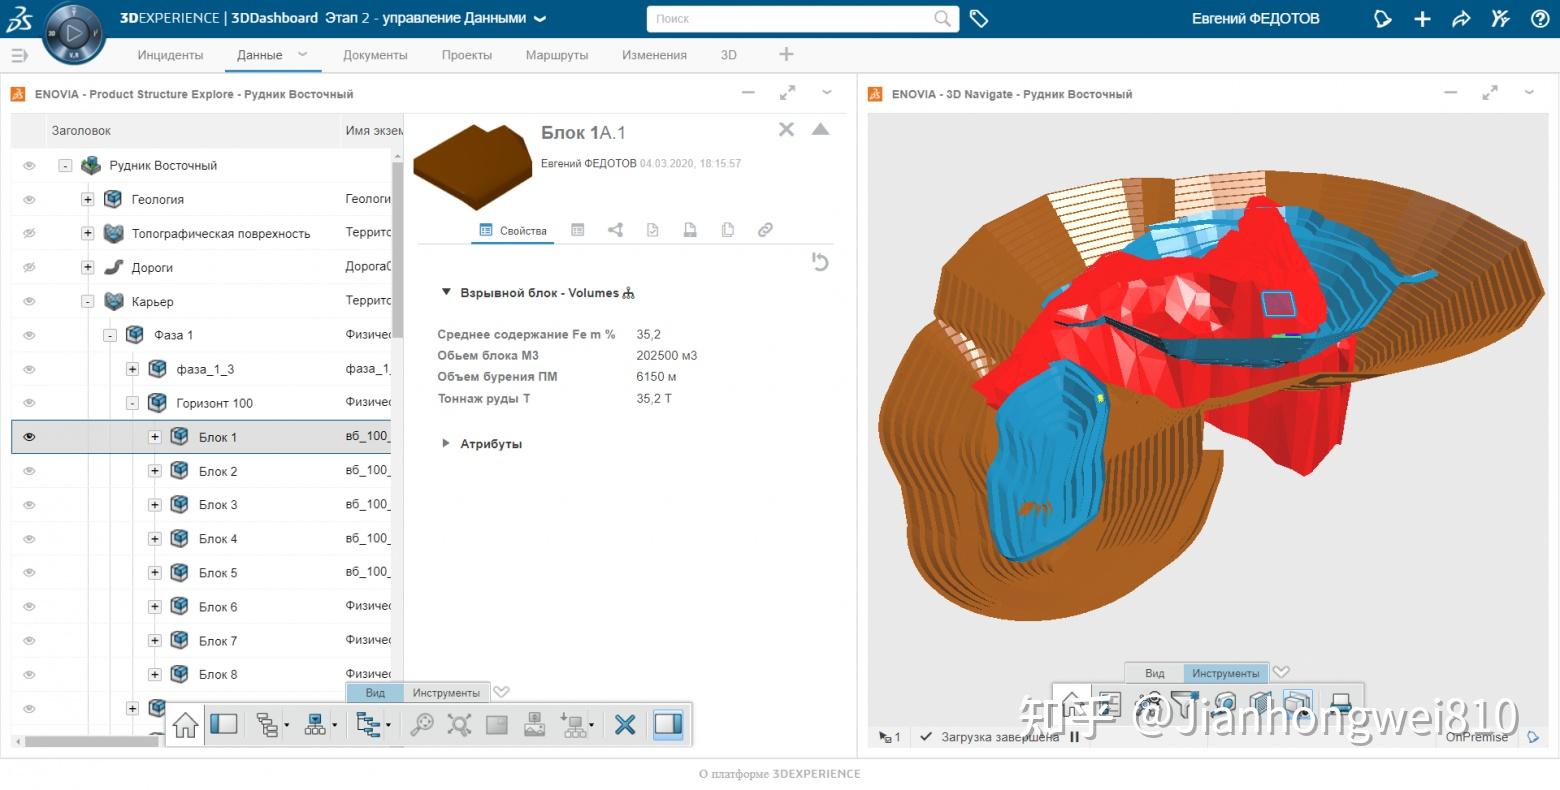Open the Вид tab in 3D Navigate
This screenshot has width=1560, height=790.
tap(1154, 673)
